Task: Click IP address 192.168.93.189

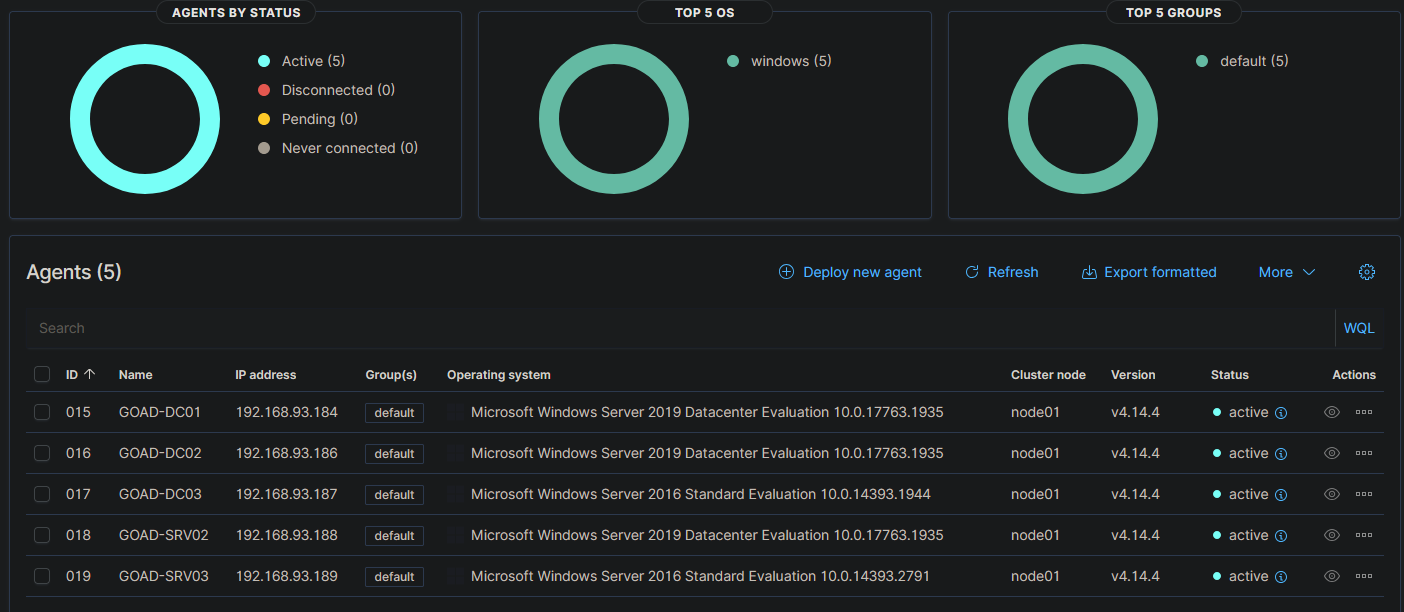Action: pos(287,576)
